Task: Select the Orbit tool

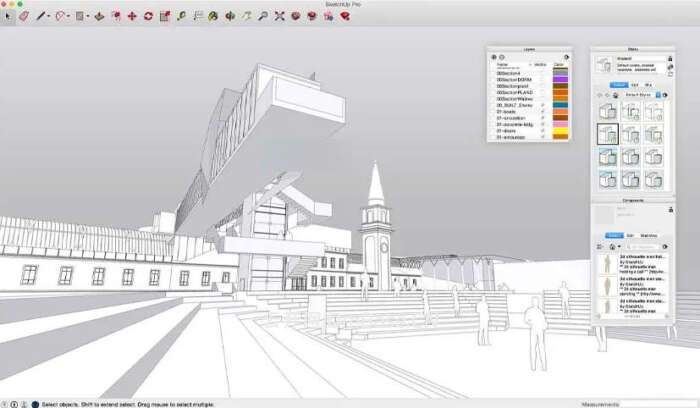Action: coord(230,17)
